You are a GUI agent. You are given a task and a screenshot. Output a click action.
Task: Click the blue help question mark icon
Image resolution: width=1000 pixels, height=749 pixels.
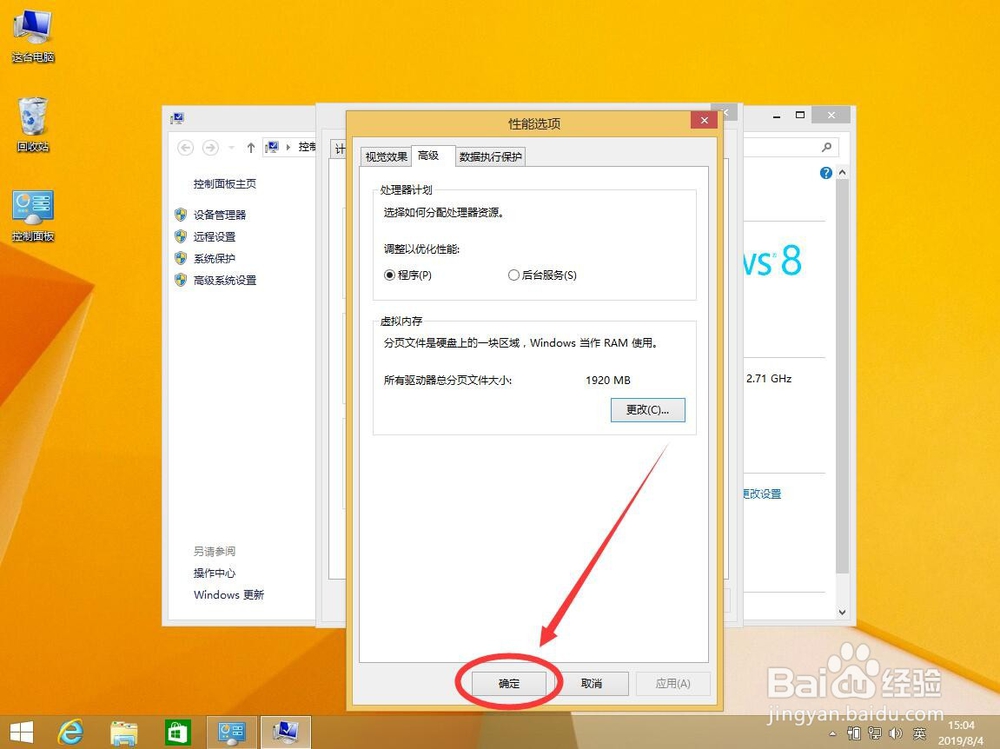pos(825,172)
